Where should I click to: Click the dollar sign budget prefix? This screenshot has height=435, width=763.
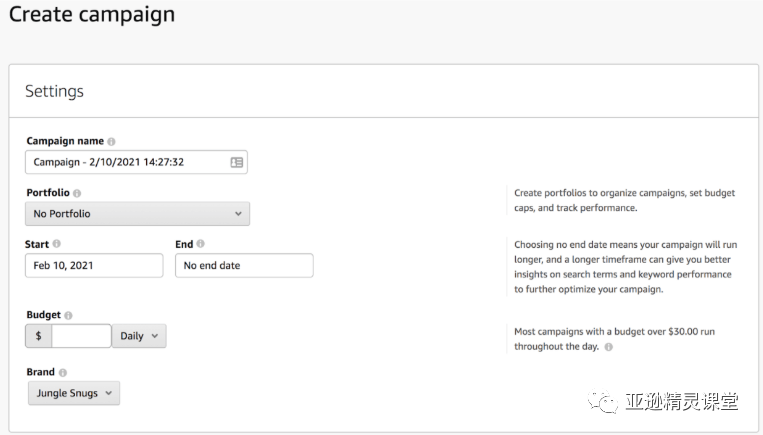38,336
